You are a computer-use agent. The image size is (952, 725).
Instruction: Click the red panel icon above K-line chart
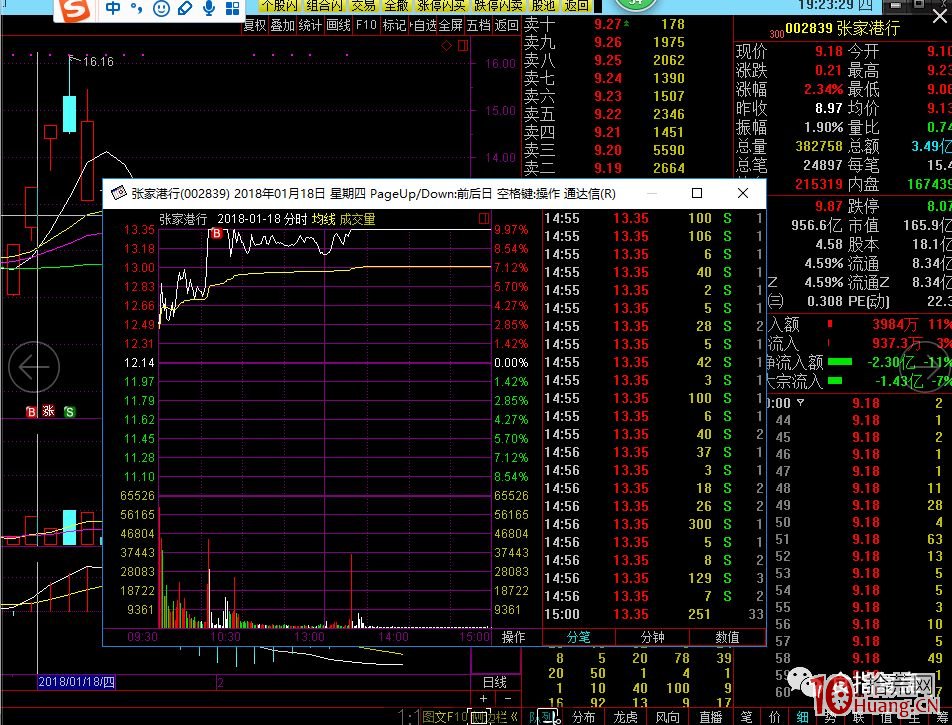point(463,46)
